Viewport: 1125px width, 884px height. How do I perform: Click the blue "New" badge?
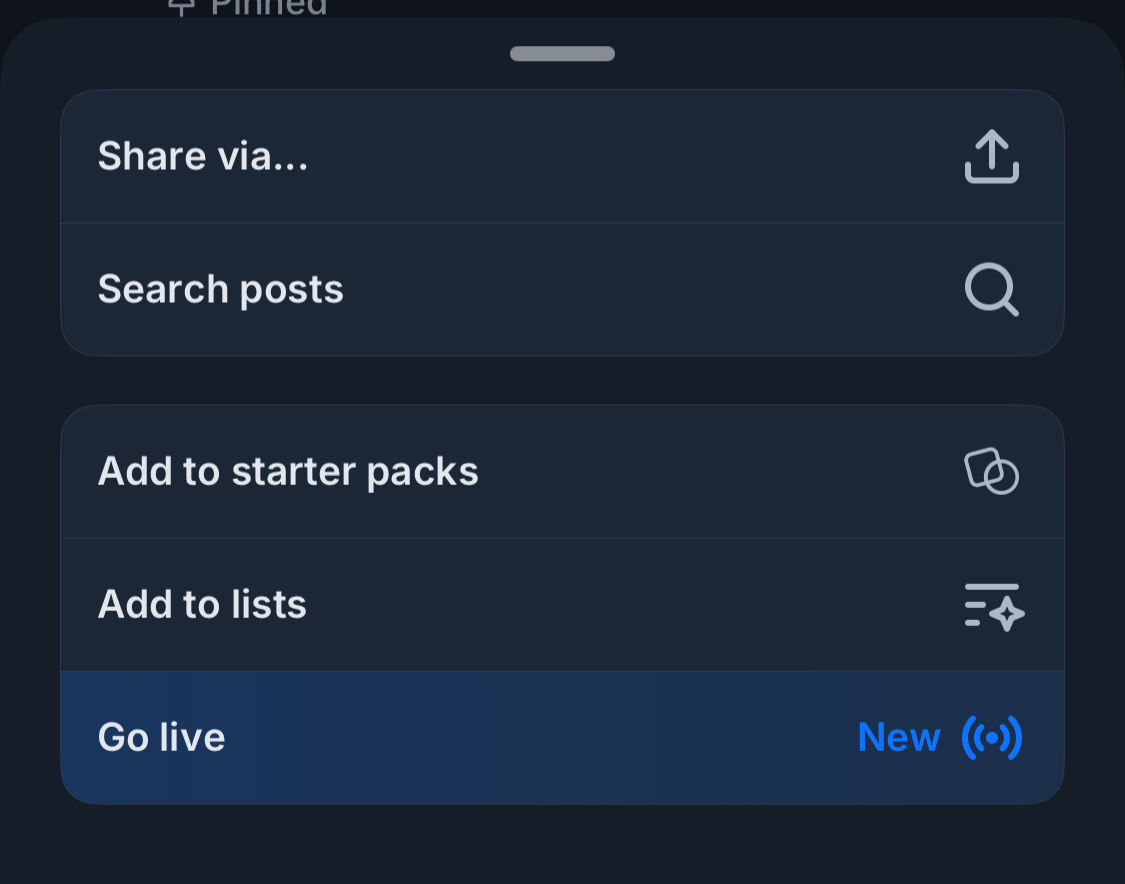coord(898,738)
